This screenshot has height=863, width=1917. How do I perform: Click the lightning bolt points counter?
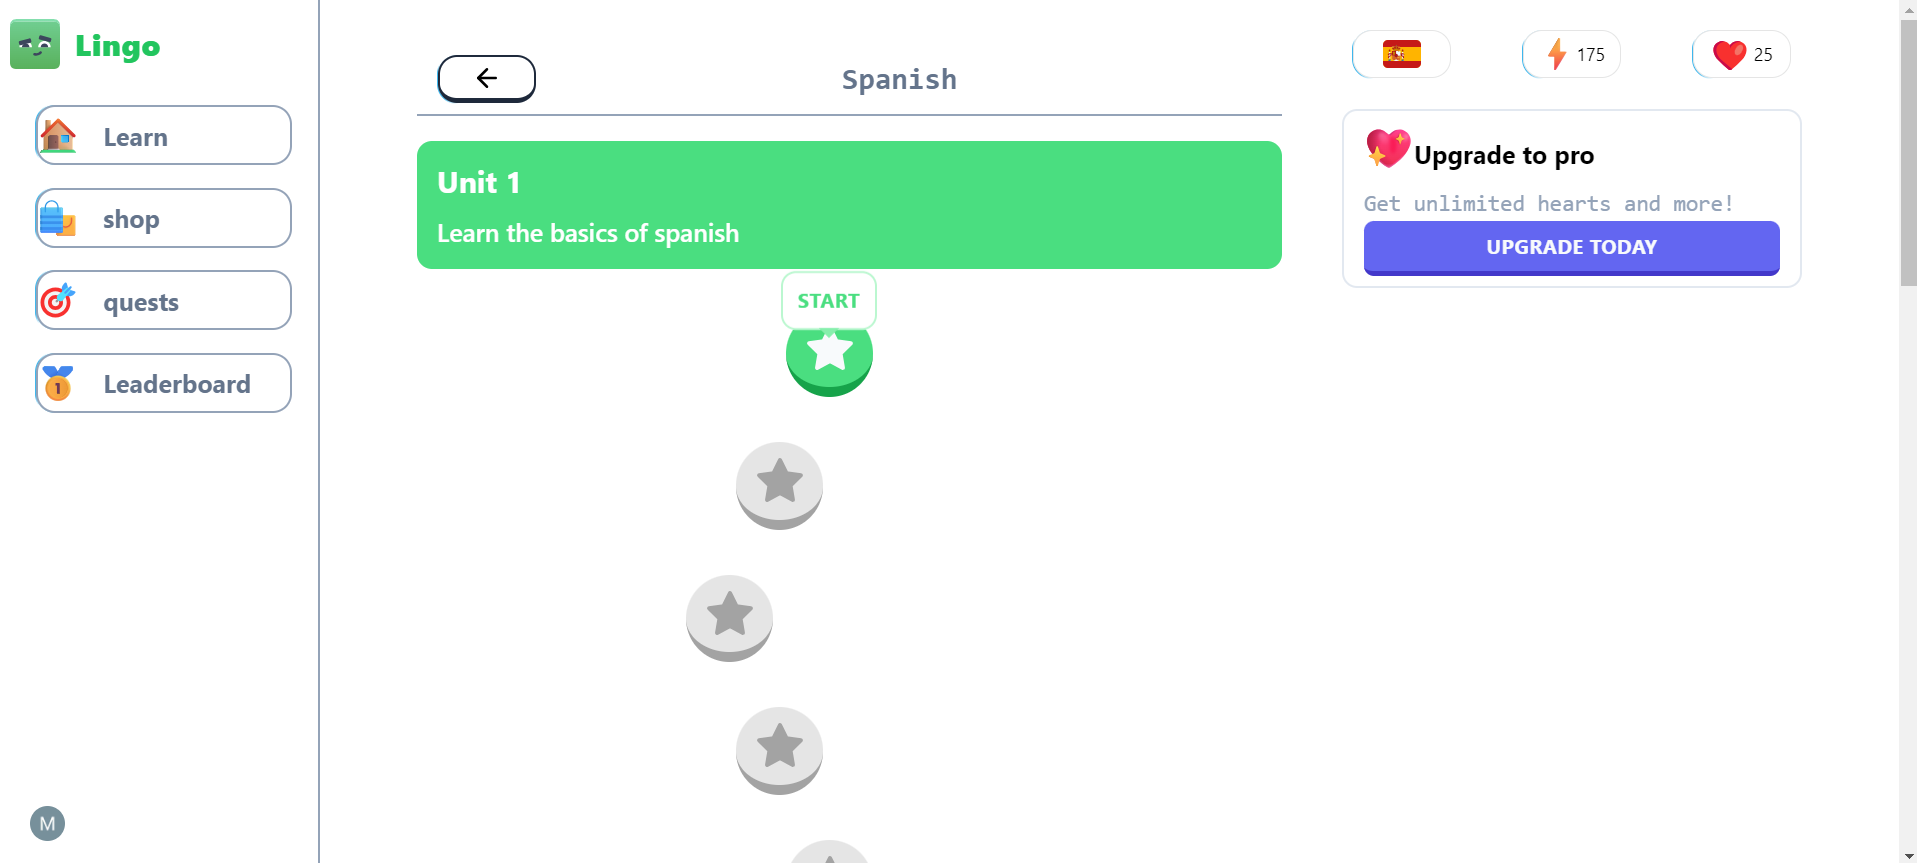[x=1571, y=54]
